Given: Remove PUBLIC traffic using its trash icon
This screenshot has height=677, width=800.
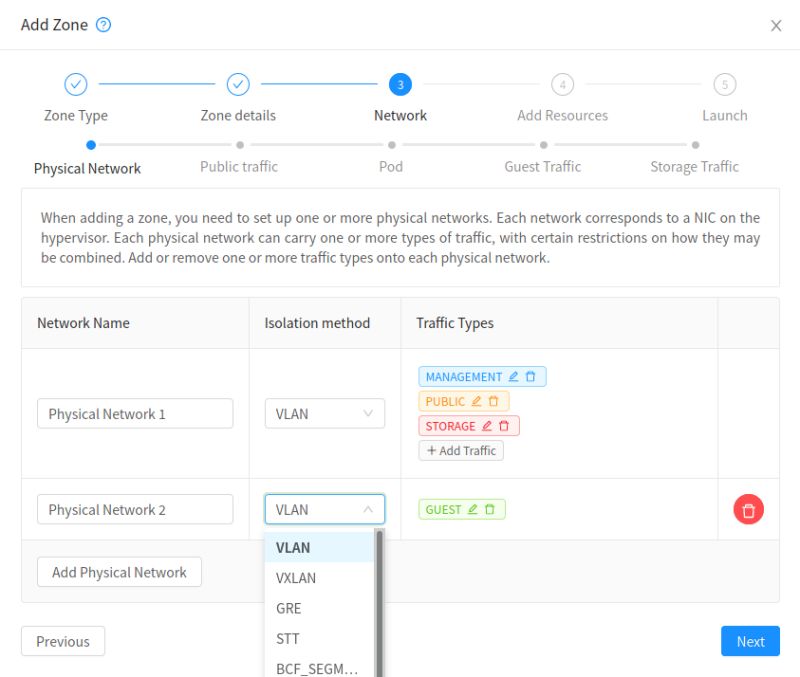Looking at the screenshot, I should [493, 402].
